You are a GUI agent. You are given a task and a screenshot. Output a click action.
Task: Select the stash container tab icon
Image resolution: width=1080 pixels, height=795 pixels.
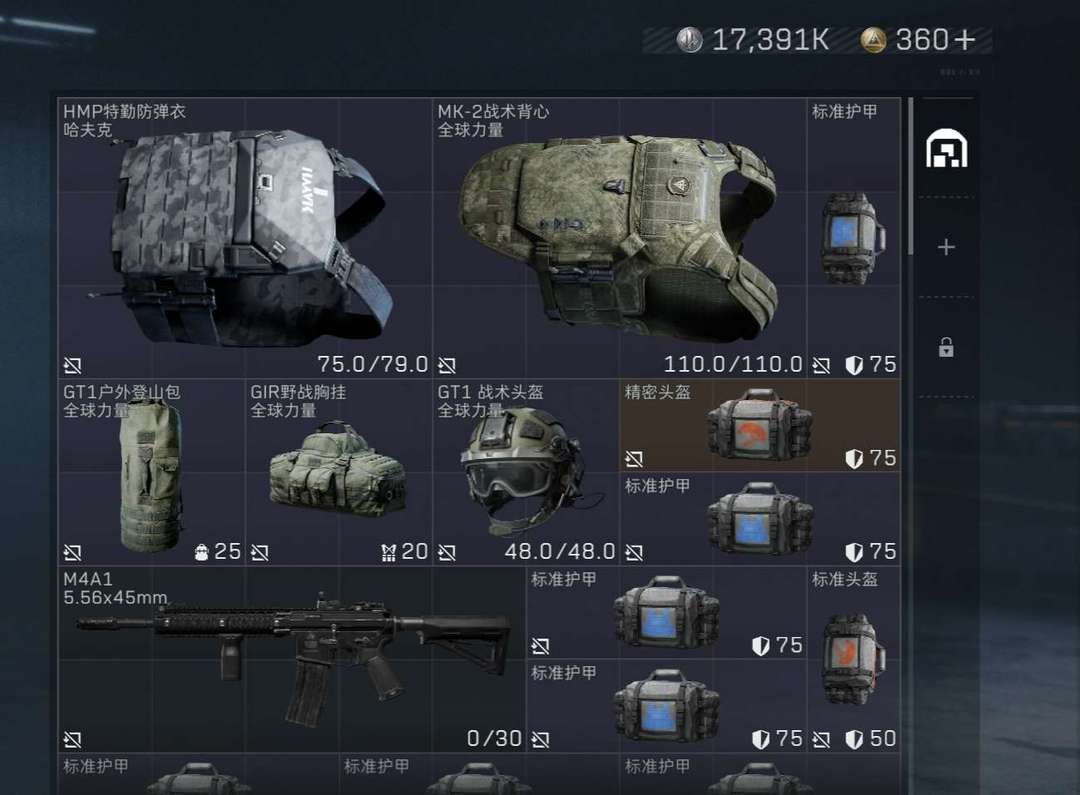point(946,149)
